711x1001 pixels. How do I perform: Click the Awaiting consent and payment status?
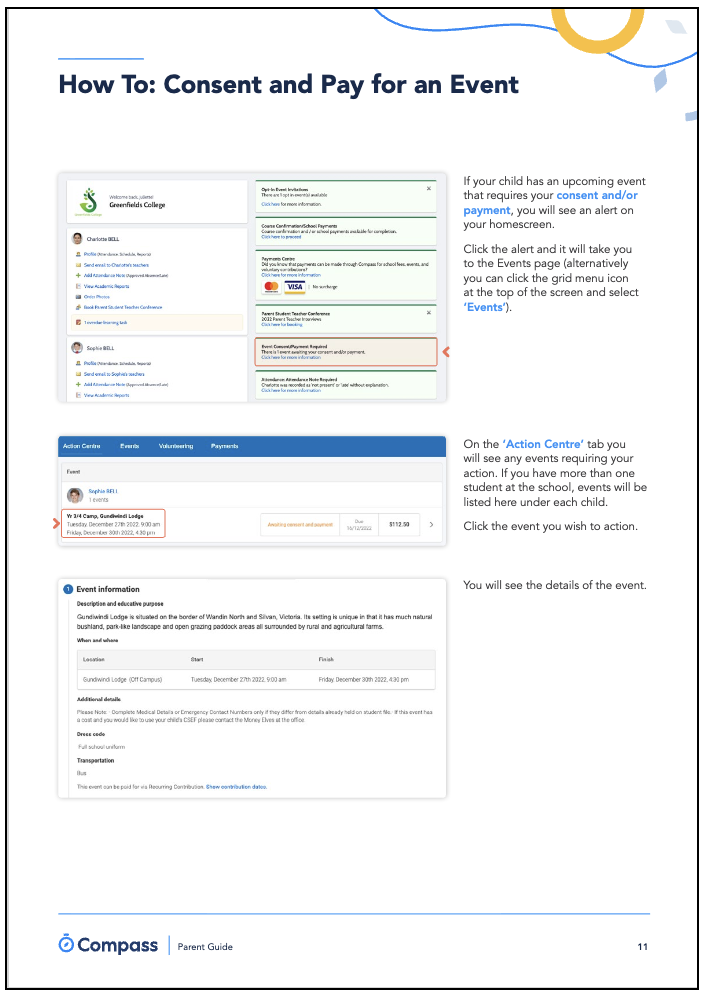coord(300,524)
